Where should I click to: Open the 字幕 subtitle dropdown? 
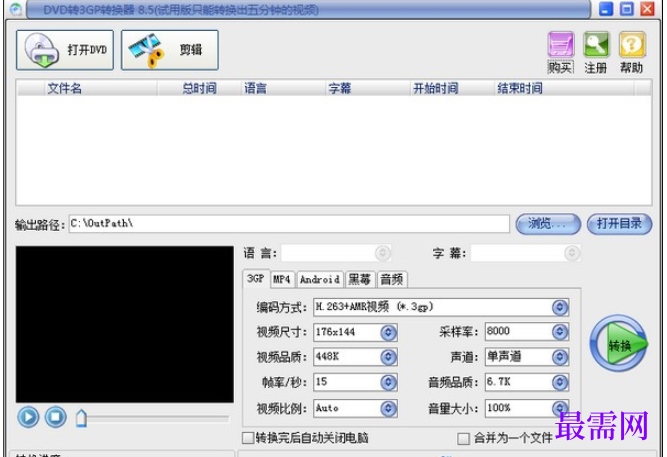pyautogui.click(x=572, y=253)
